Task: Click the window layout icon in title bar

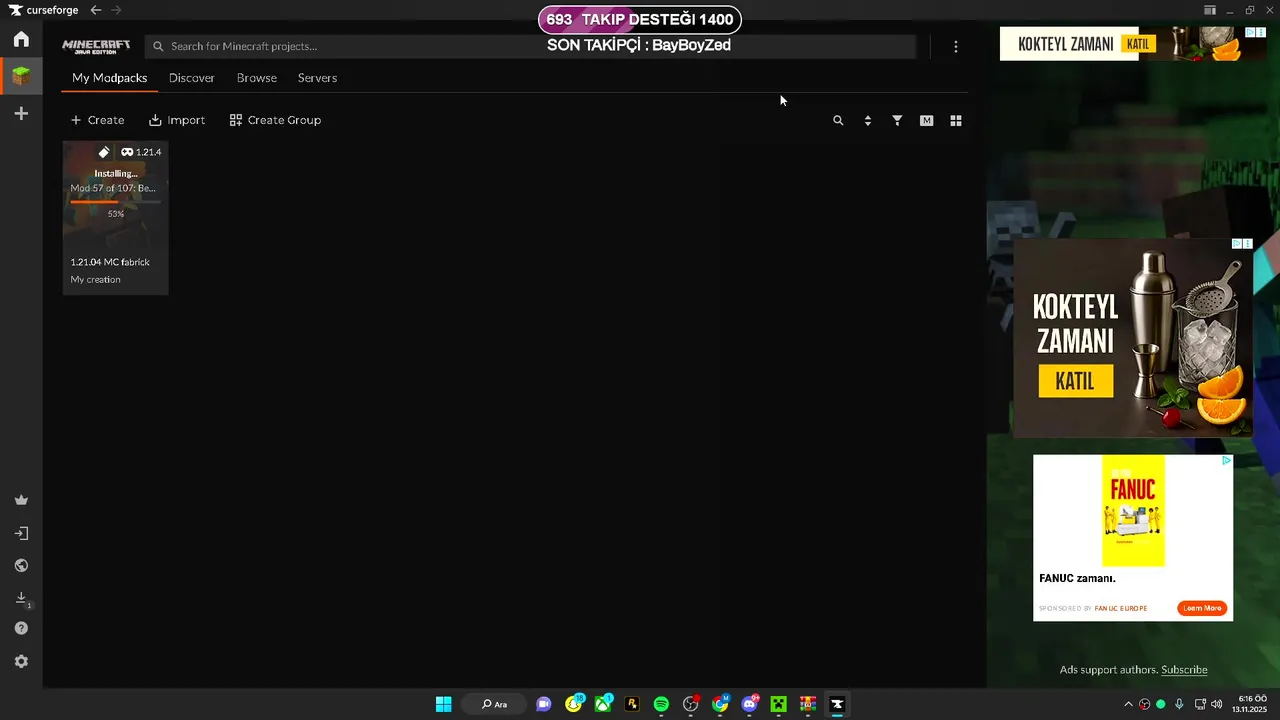Action: pos(1209,10)
